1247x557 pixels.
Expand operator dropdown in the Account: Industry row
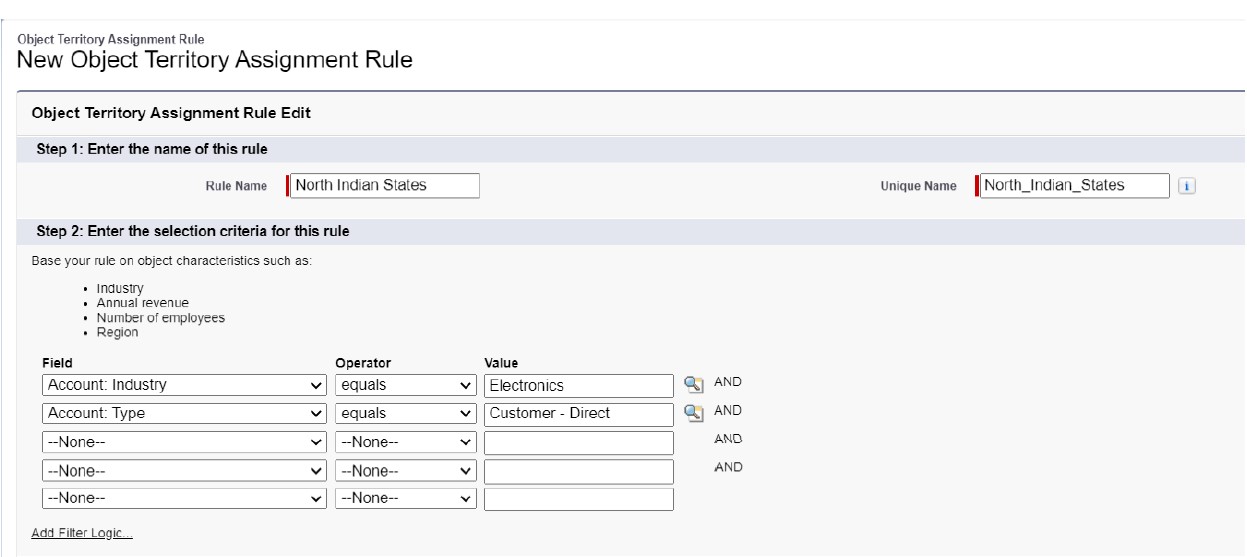pos(405,385)
